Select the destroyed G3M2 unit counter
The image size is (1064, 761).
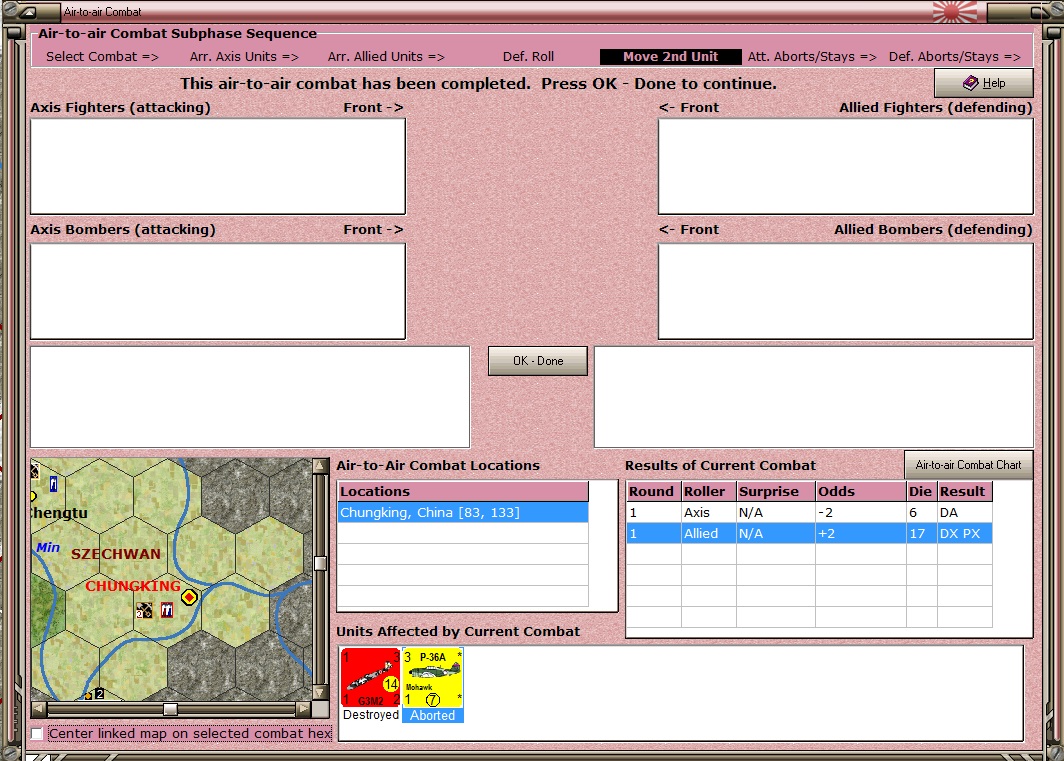[370, 678]
